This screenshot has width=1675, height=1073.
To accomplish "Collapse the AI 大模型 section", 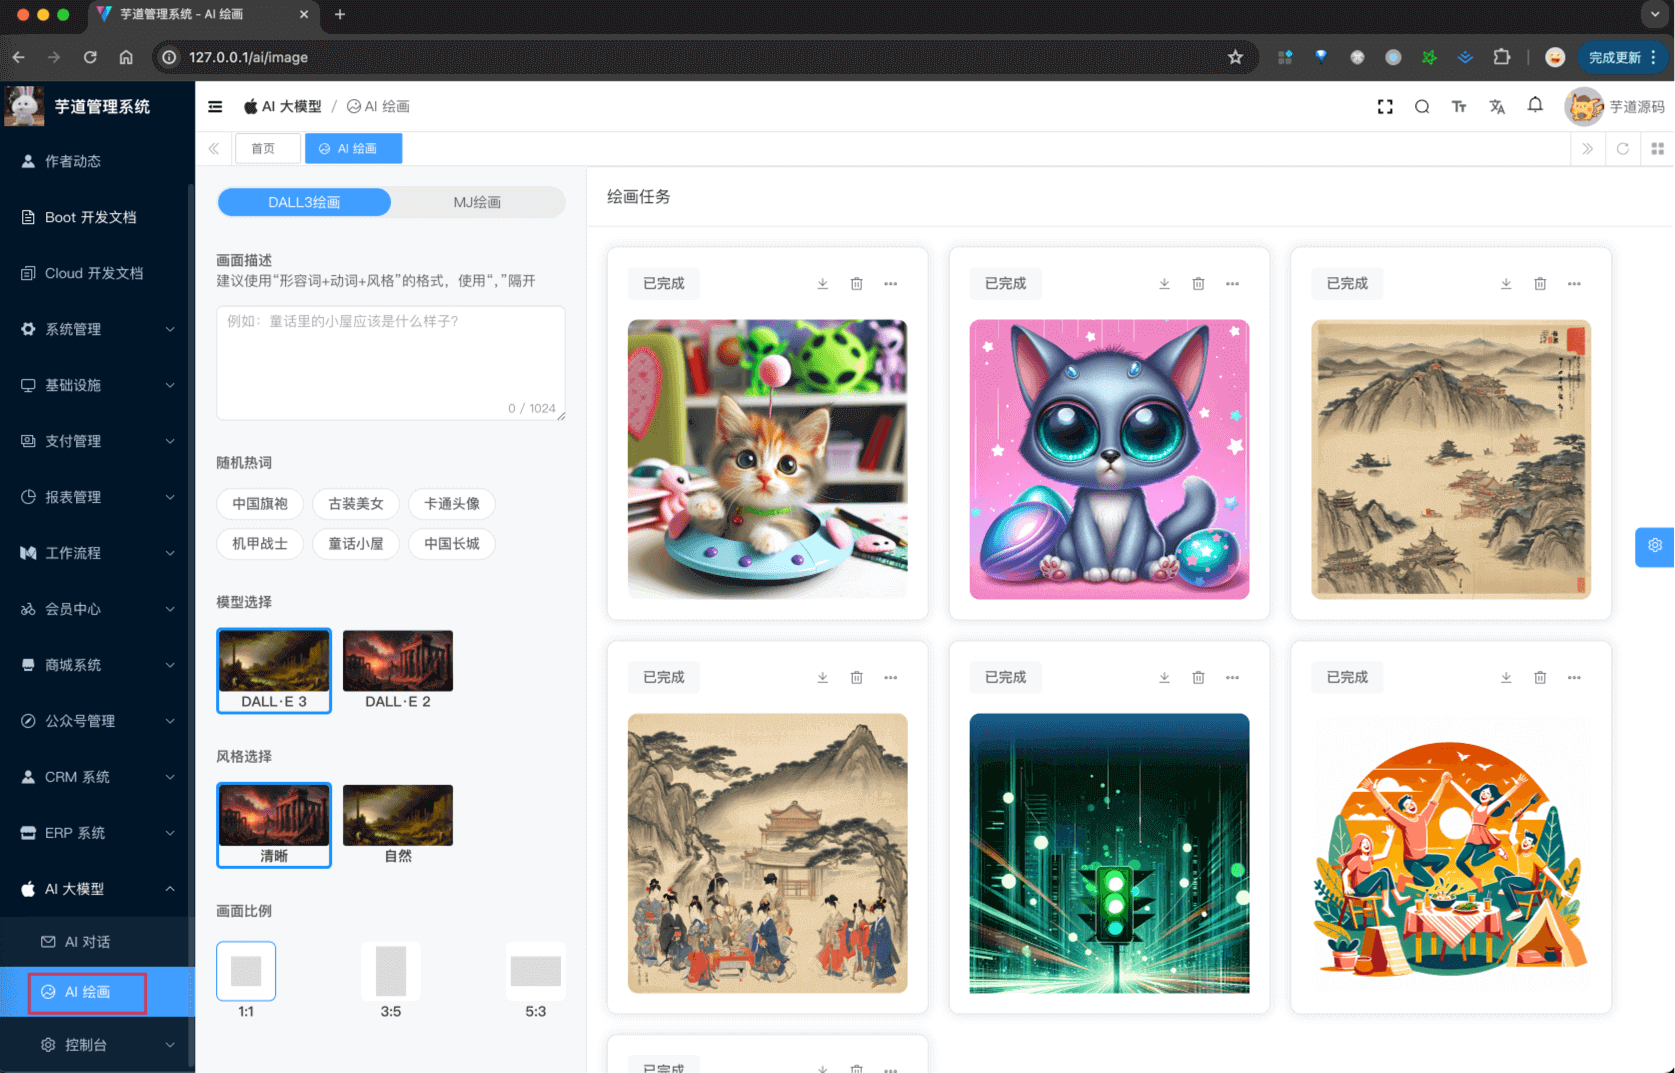I will click(95, 888).
